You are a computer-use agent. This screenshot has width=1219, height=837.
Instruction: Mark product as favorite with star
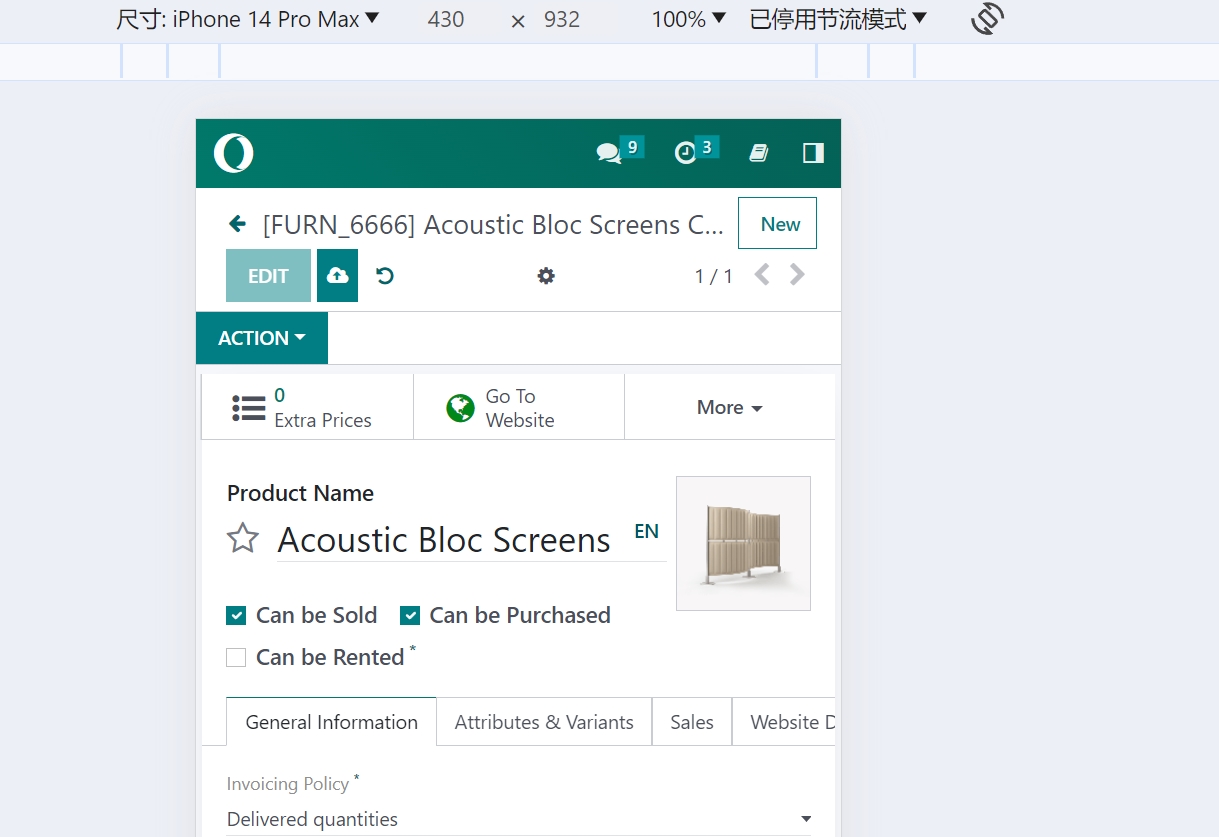243,539
